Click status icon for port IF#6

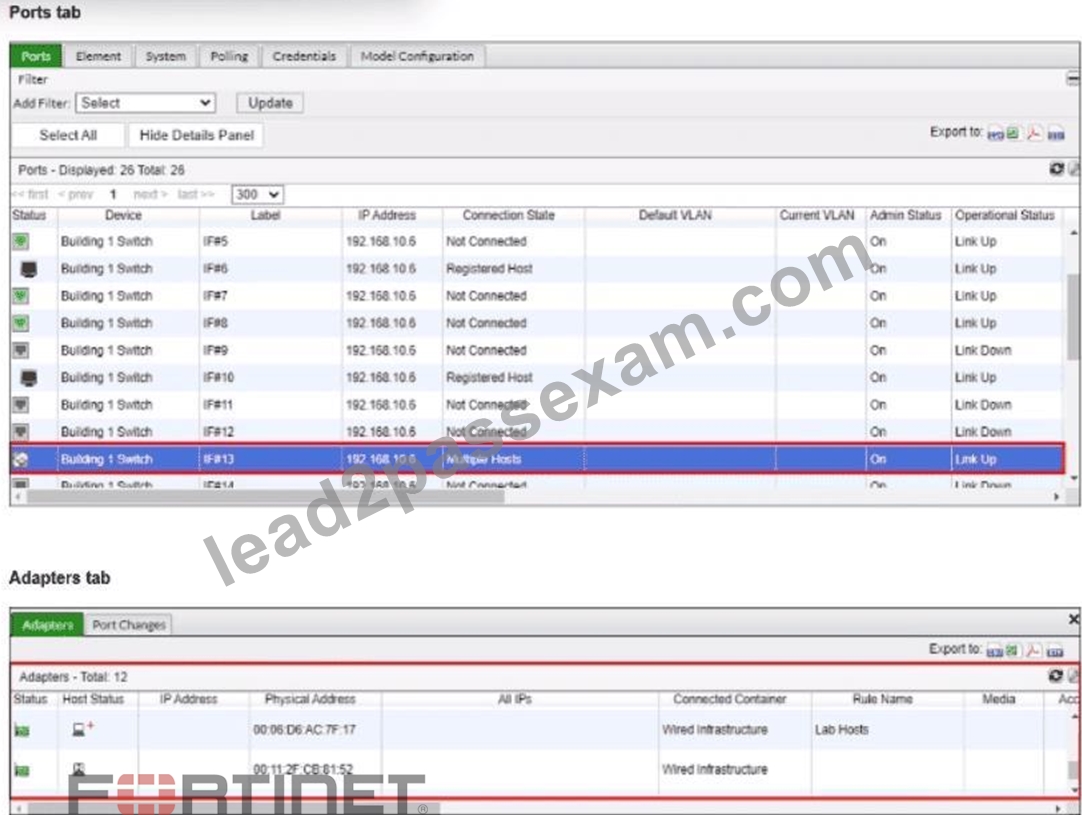click(28, 268)
